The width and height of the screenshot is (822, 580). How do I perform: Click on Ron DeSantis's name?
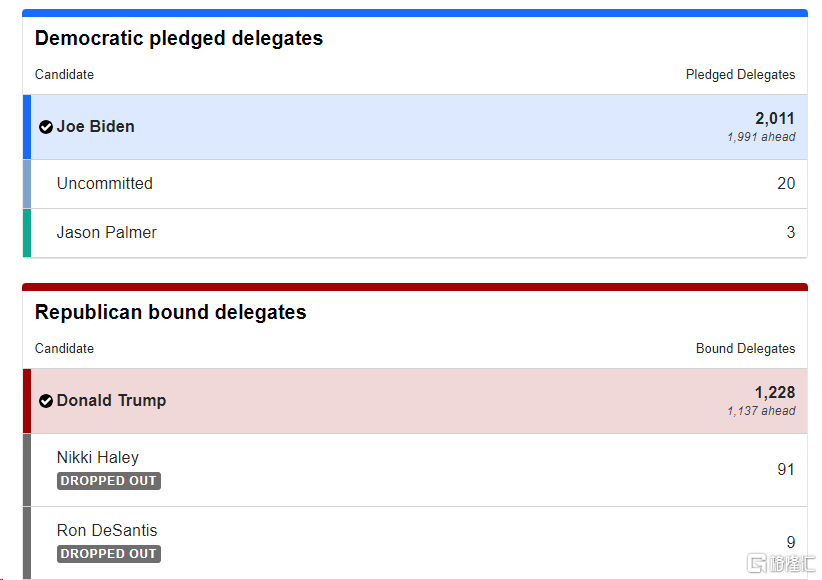point(107,531)
